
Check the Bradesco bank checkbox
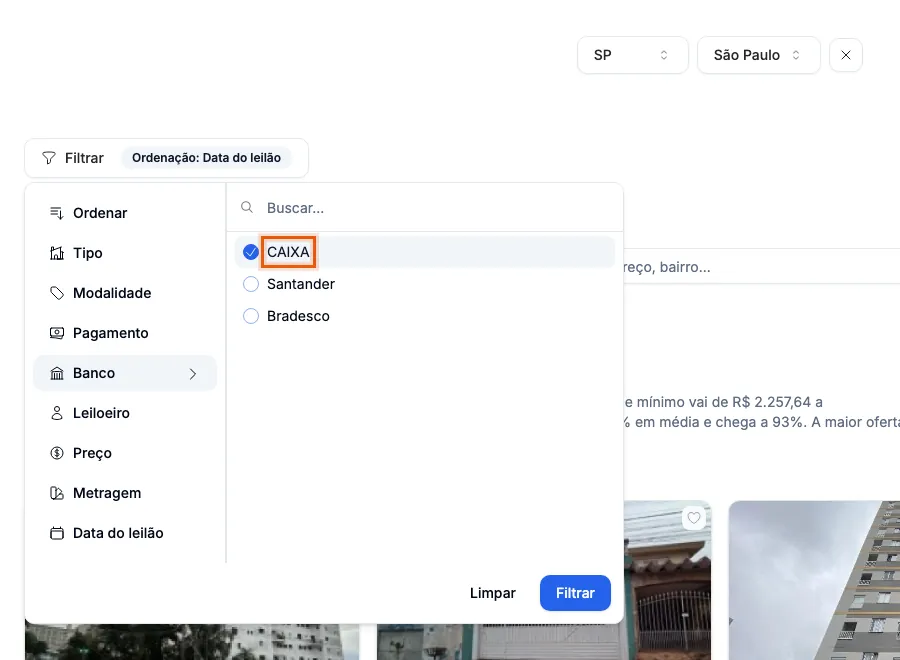pos(251,316)
